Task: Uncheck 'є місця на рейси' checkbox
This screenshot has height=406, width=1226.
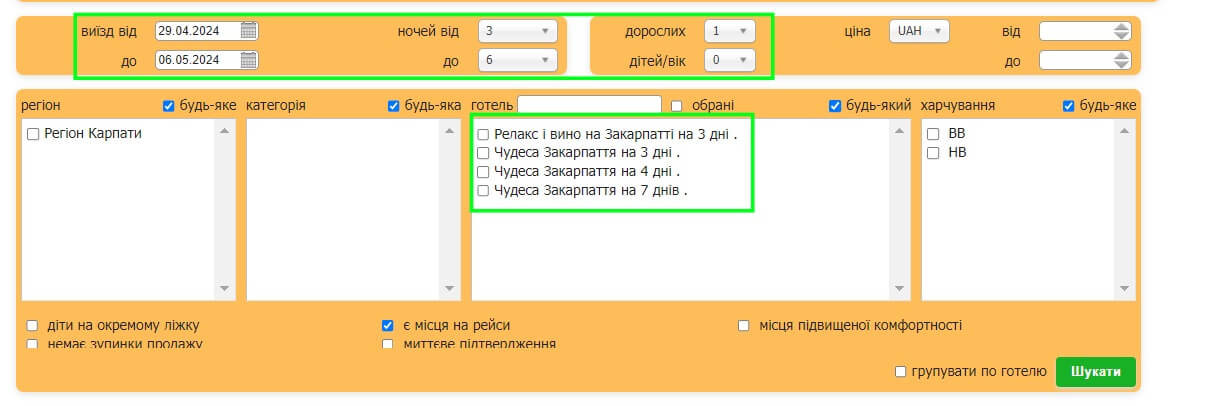Action: coord(388,326)
